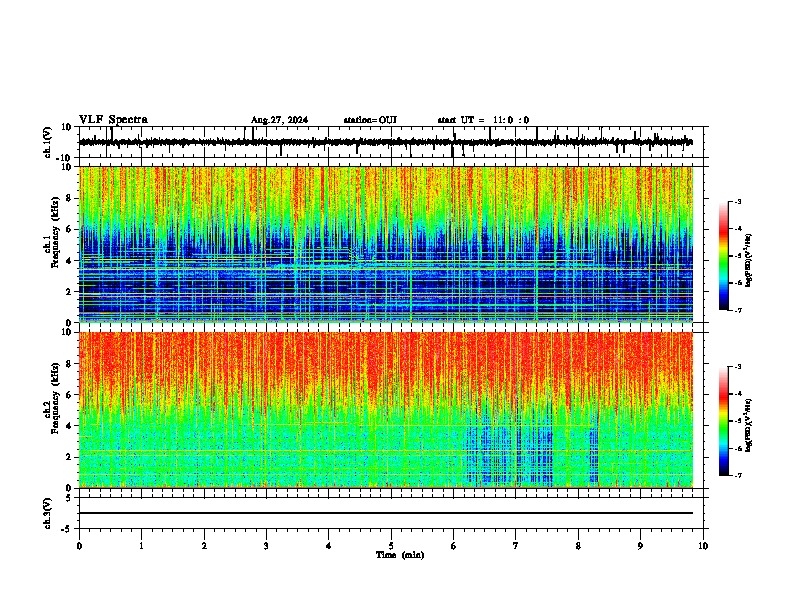
Task: Click the "ch.3(V)" axis label
Action: pyautogui.click(x=48, y=513)
